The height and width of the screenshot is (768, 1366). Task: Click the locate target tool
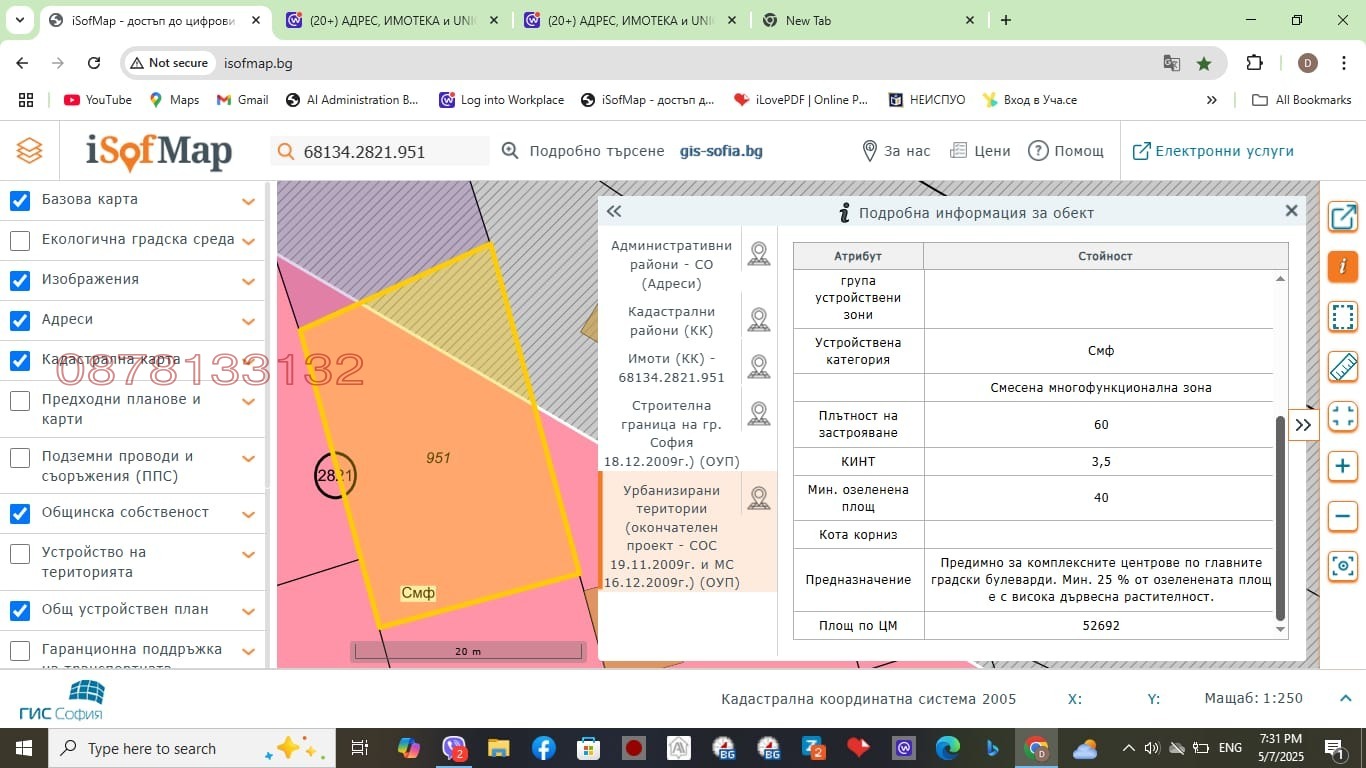click(x=1343, y=566)
